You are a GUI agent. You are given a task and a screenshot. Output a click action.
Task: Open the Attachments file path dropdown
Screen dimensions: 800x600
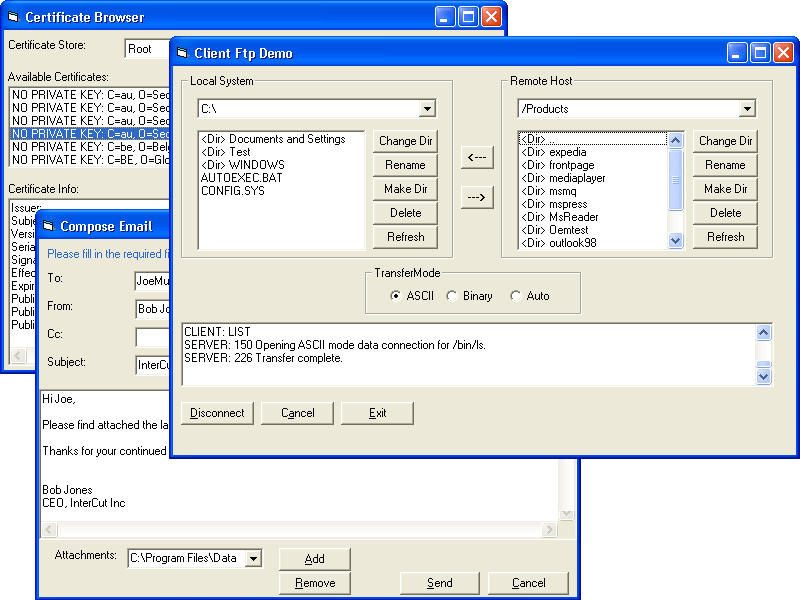(255, 558)
